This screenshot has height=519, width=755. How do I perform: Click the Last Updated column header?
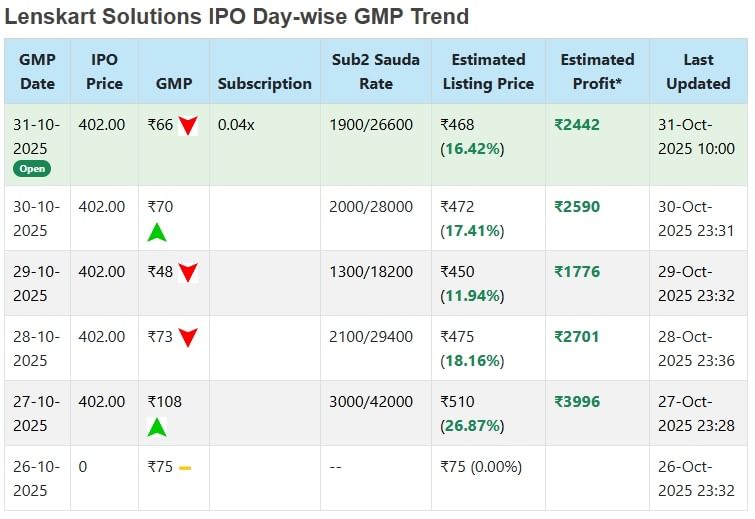click(x=698, y=71)
